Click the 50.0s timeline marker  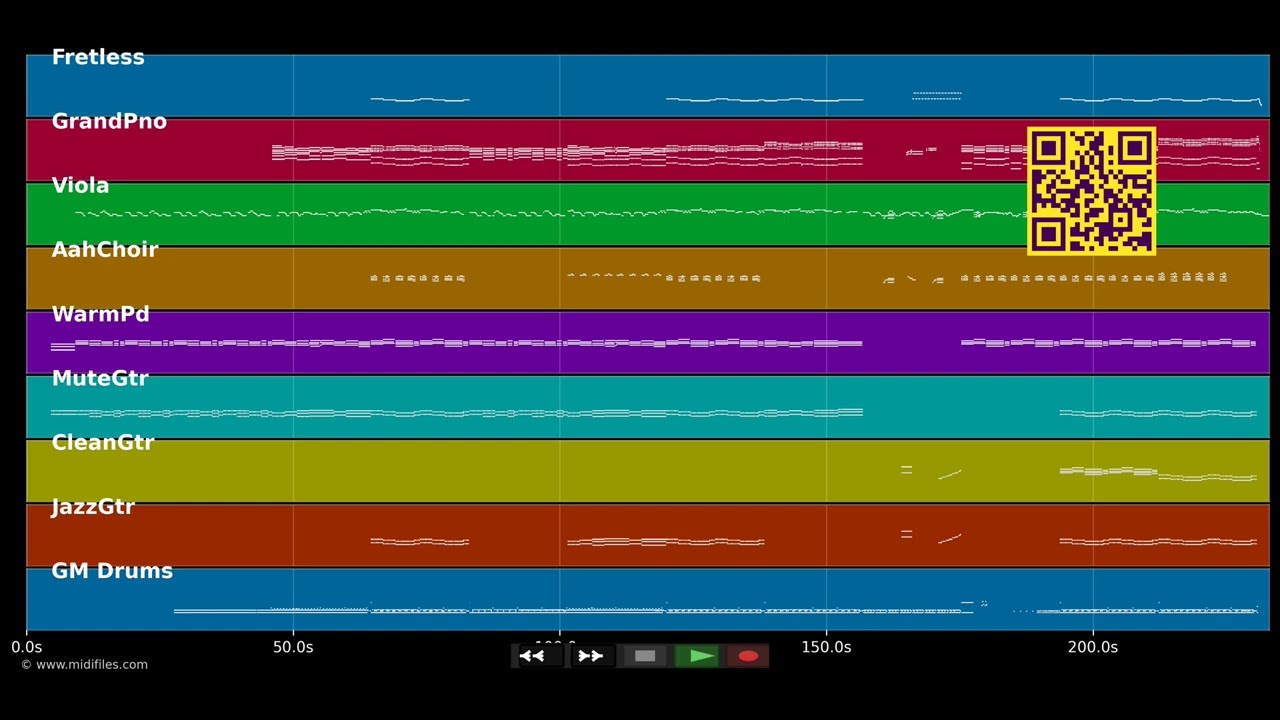(x=293, y=647)
